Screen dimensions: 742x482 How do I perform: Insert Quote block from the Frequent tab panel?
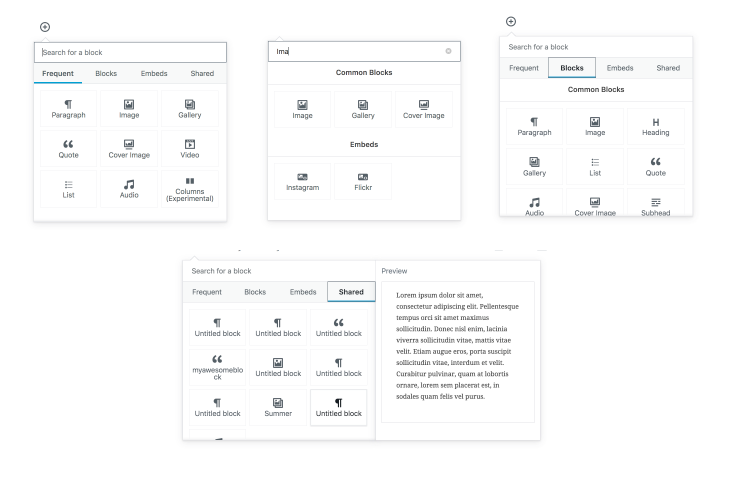point(69,149)
